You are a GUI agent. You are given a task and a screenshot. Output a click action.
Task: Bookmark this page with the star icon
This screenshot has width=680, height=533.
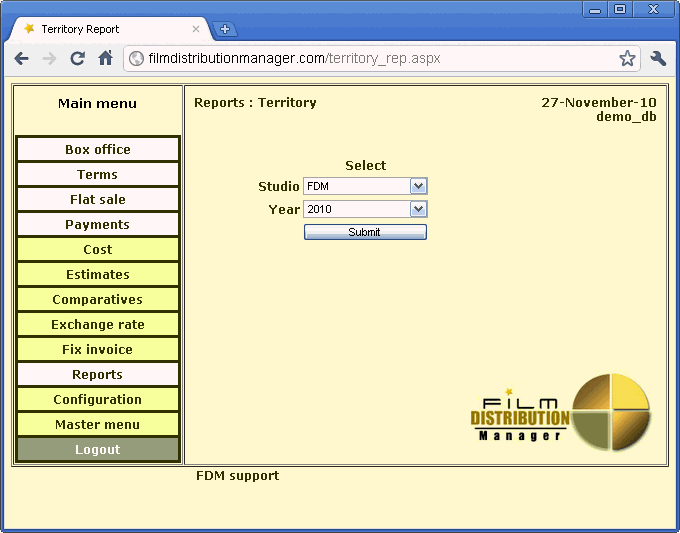tap(627, 59)
